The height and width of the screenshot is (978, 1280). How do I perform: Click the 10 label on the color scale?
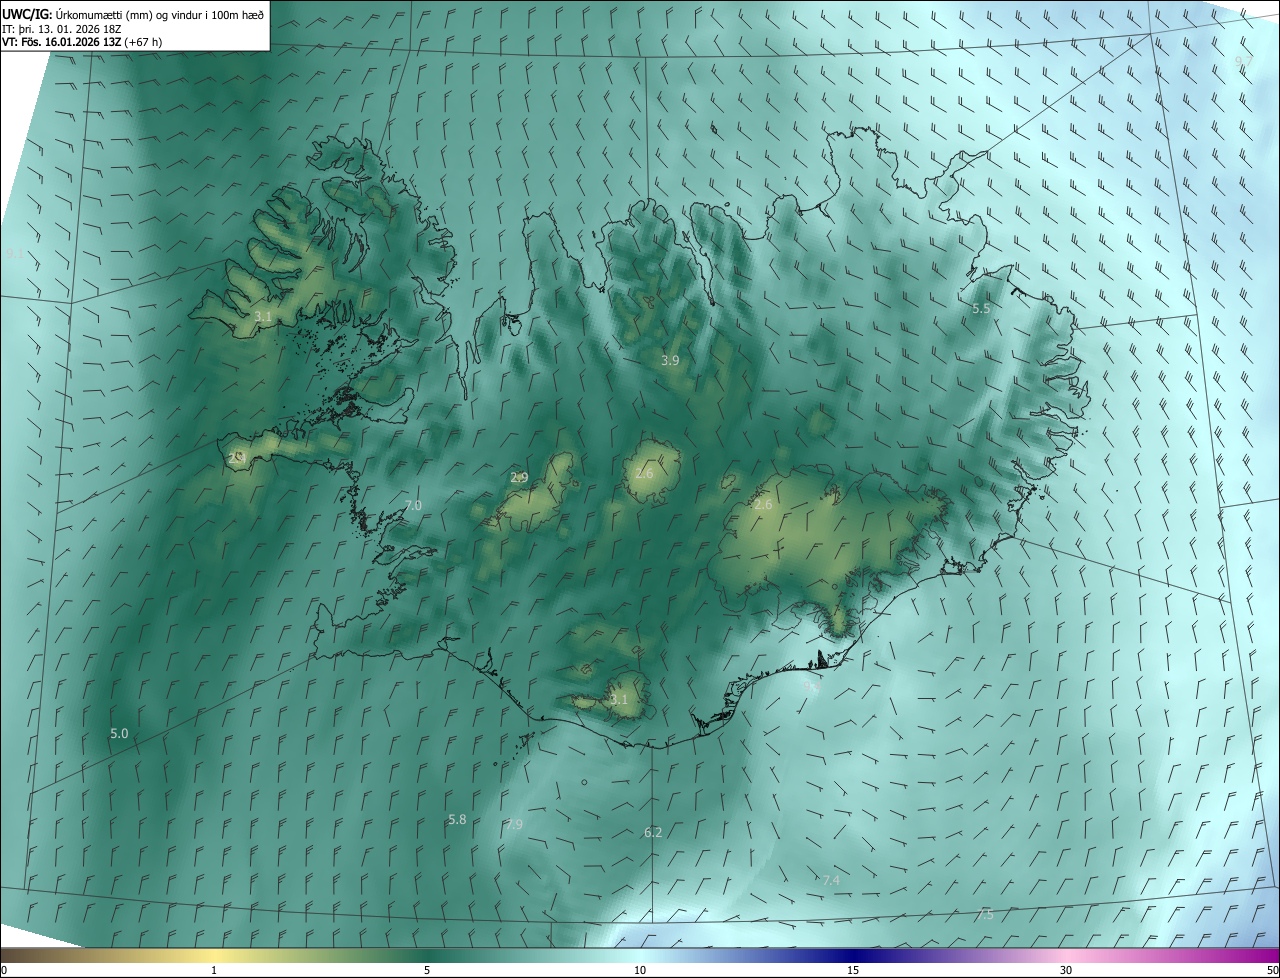[x=640, y=970]
